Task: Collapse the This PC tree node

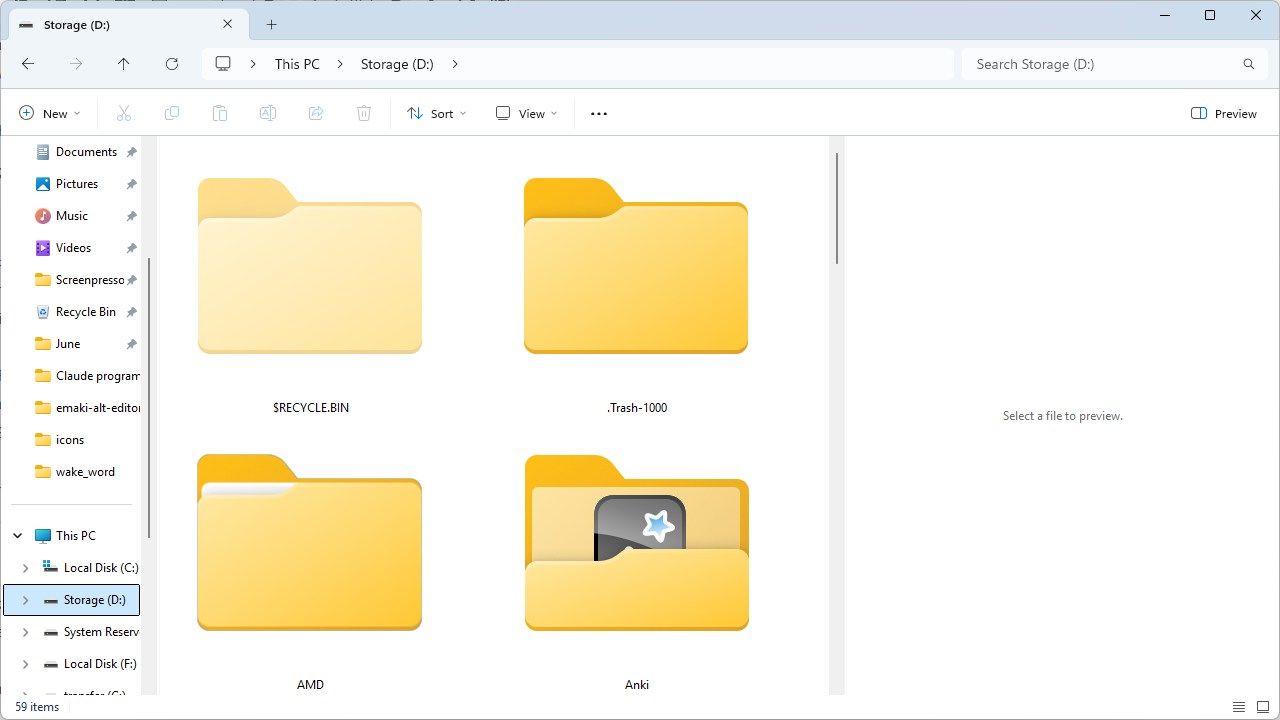Action: pos(18,536)
